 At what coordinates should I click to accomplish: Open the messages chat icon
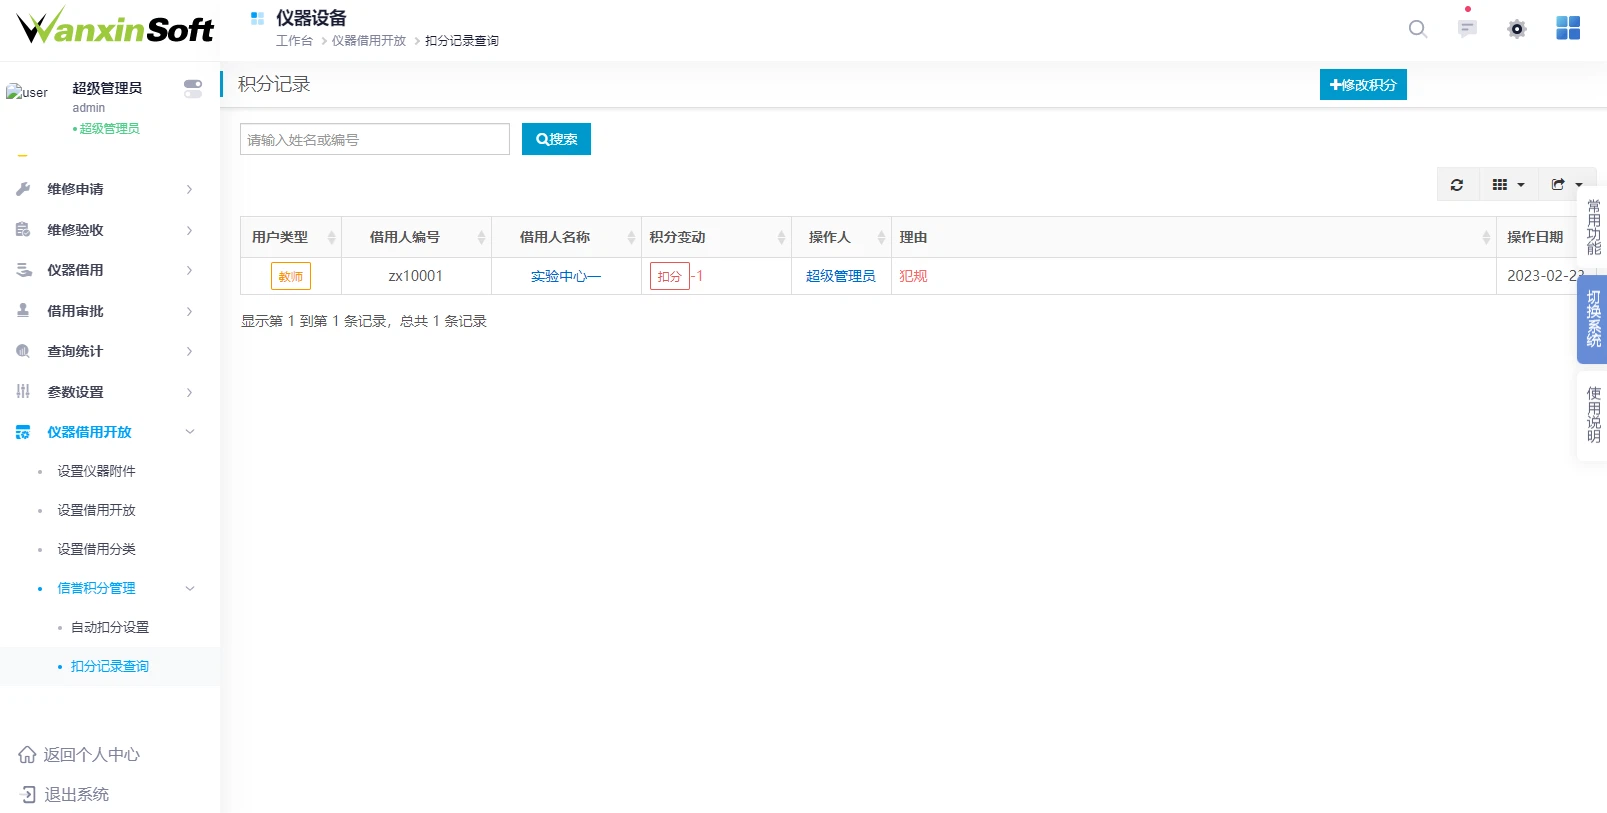(x=1467, y=29)
